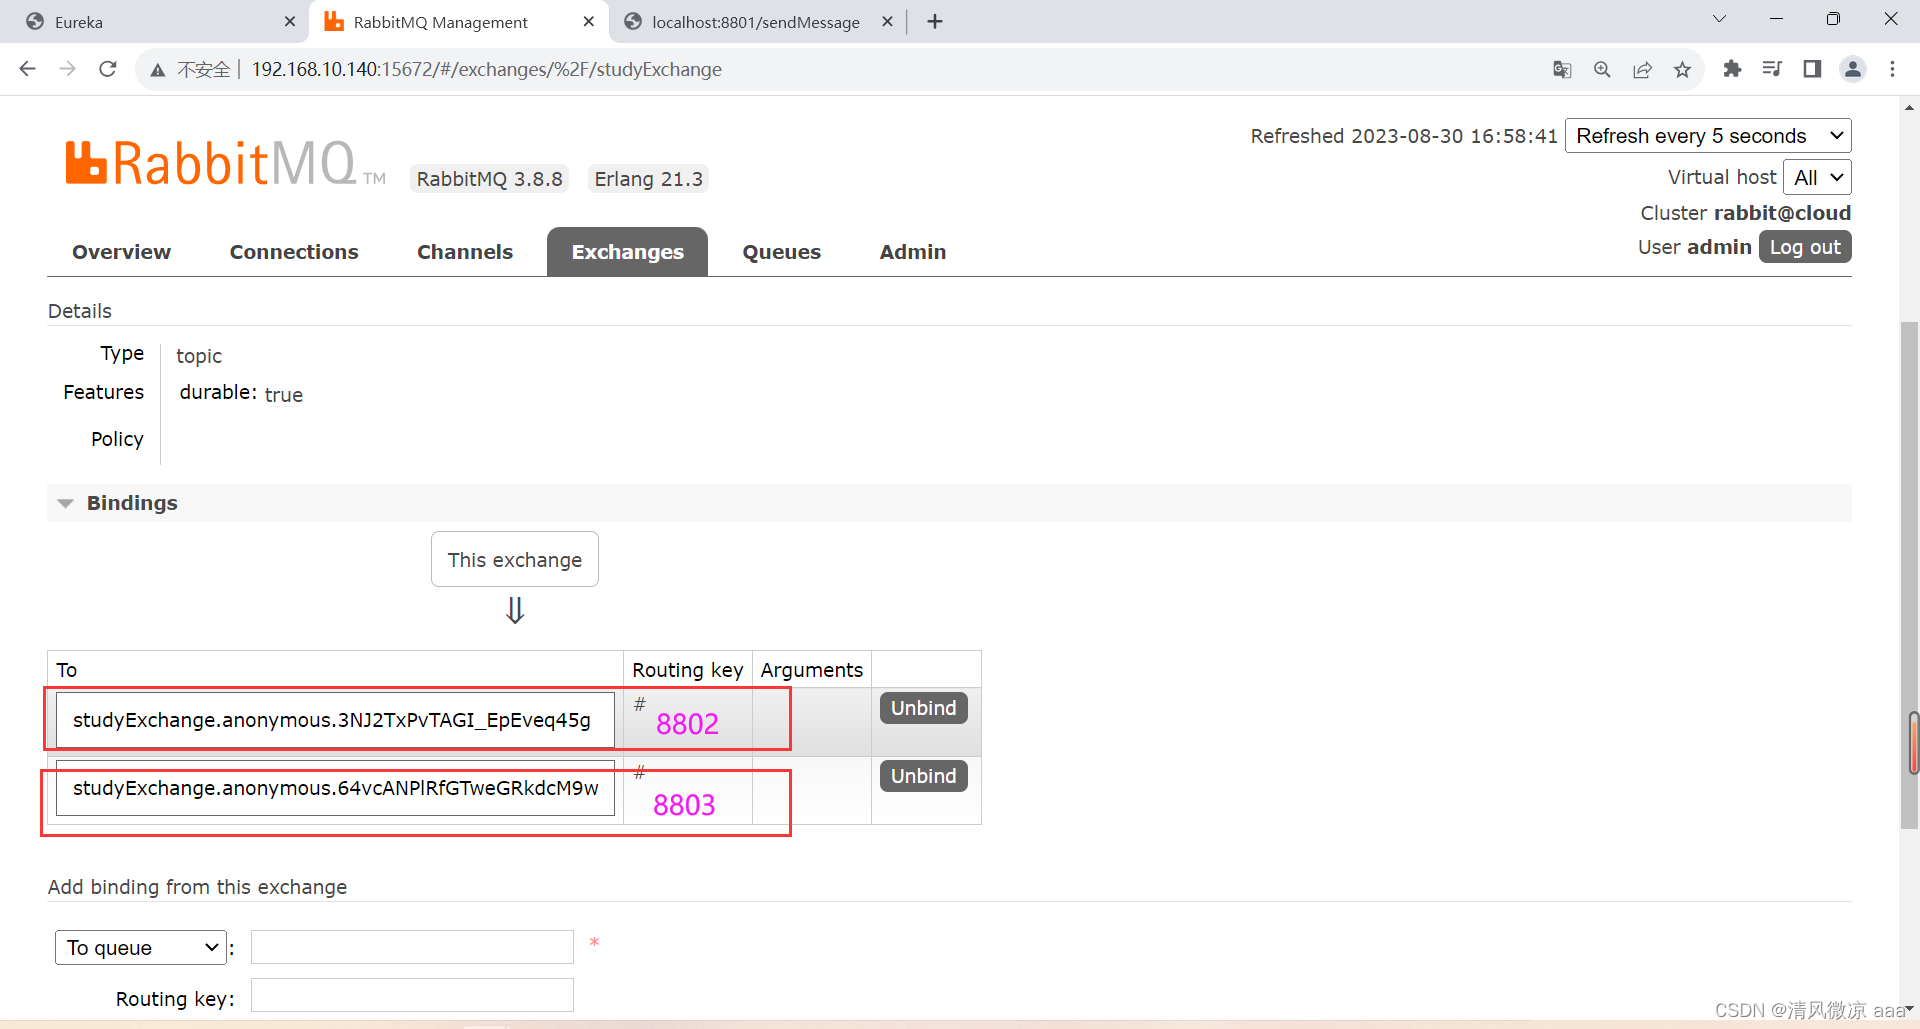
Task: Close the RabbitMQ Management tab
Action: pyautogui.click(x=588, y=21)
